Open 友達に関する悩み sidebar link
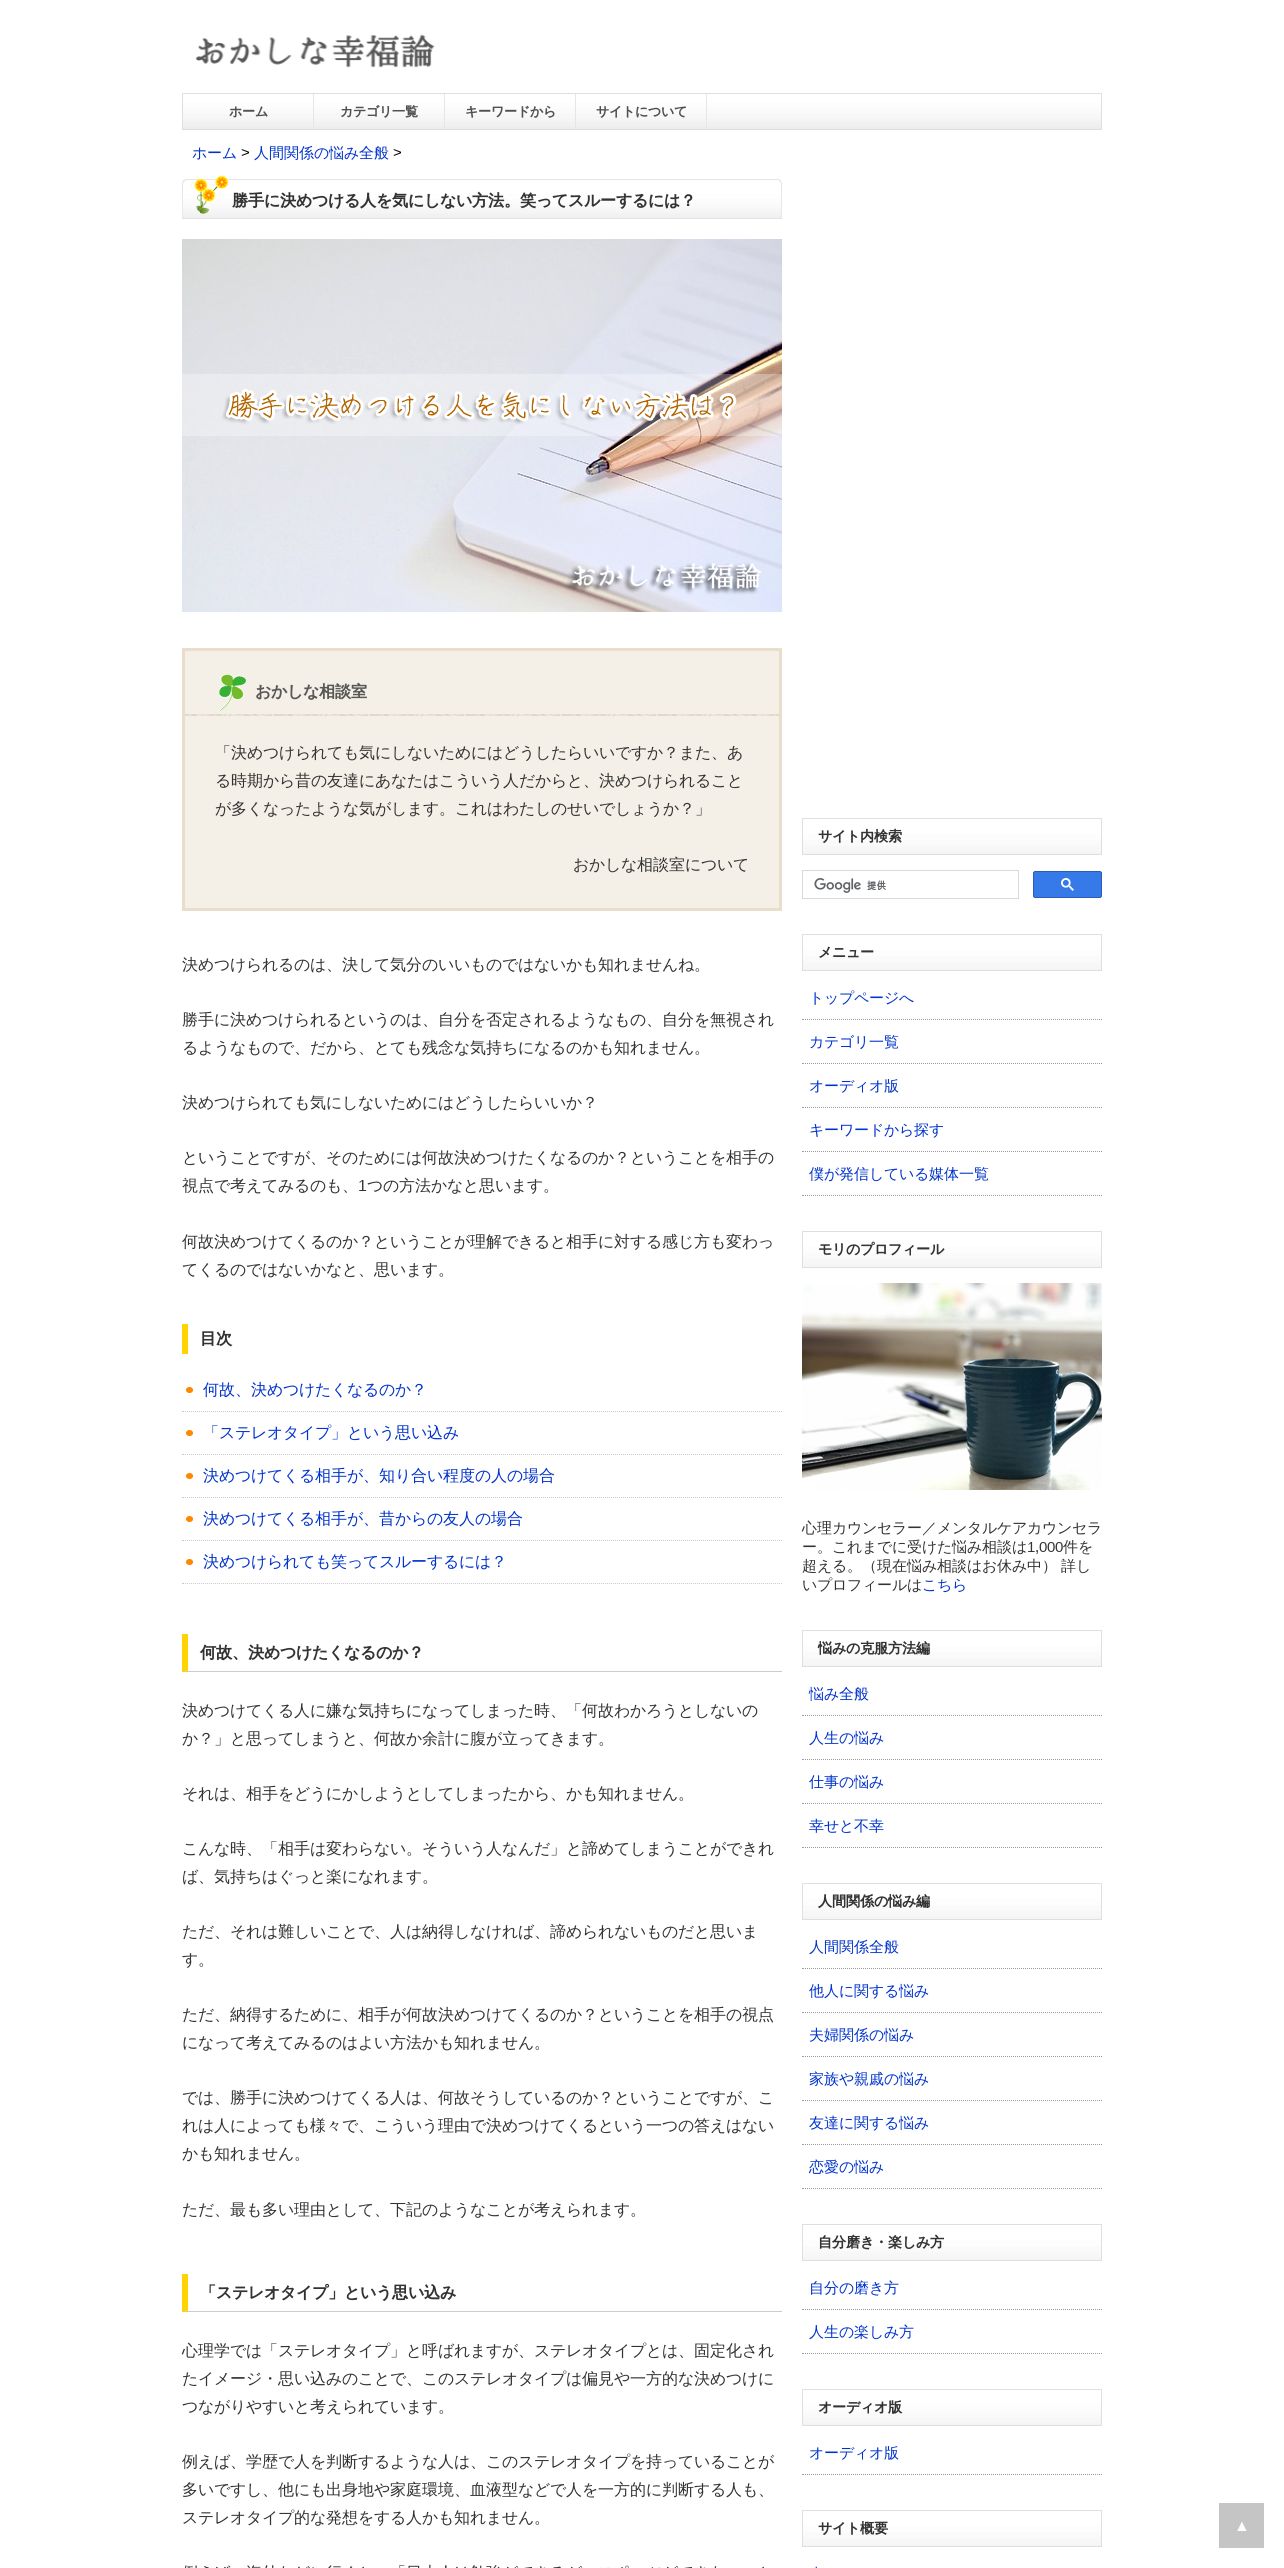The width and height of the screenshot is (1284, 2568). [x=868, y=2123]
